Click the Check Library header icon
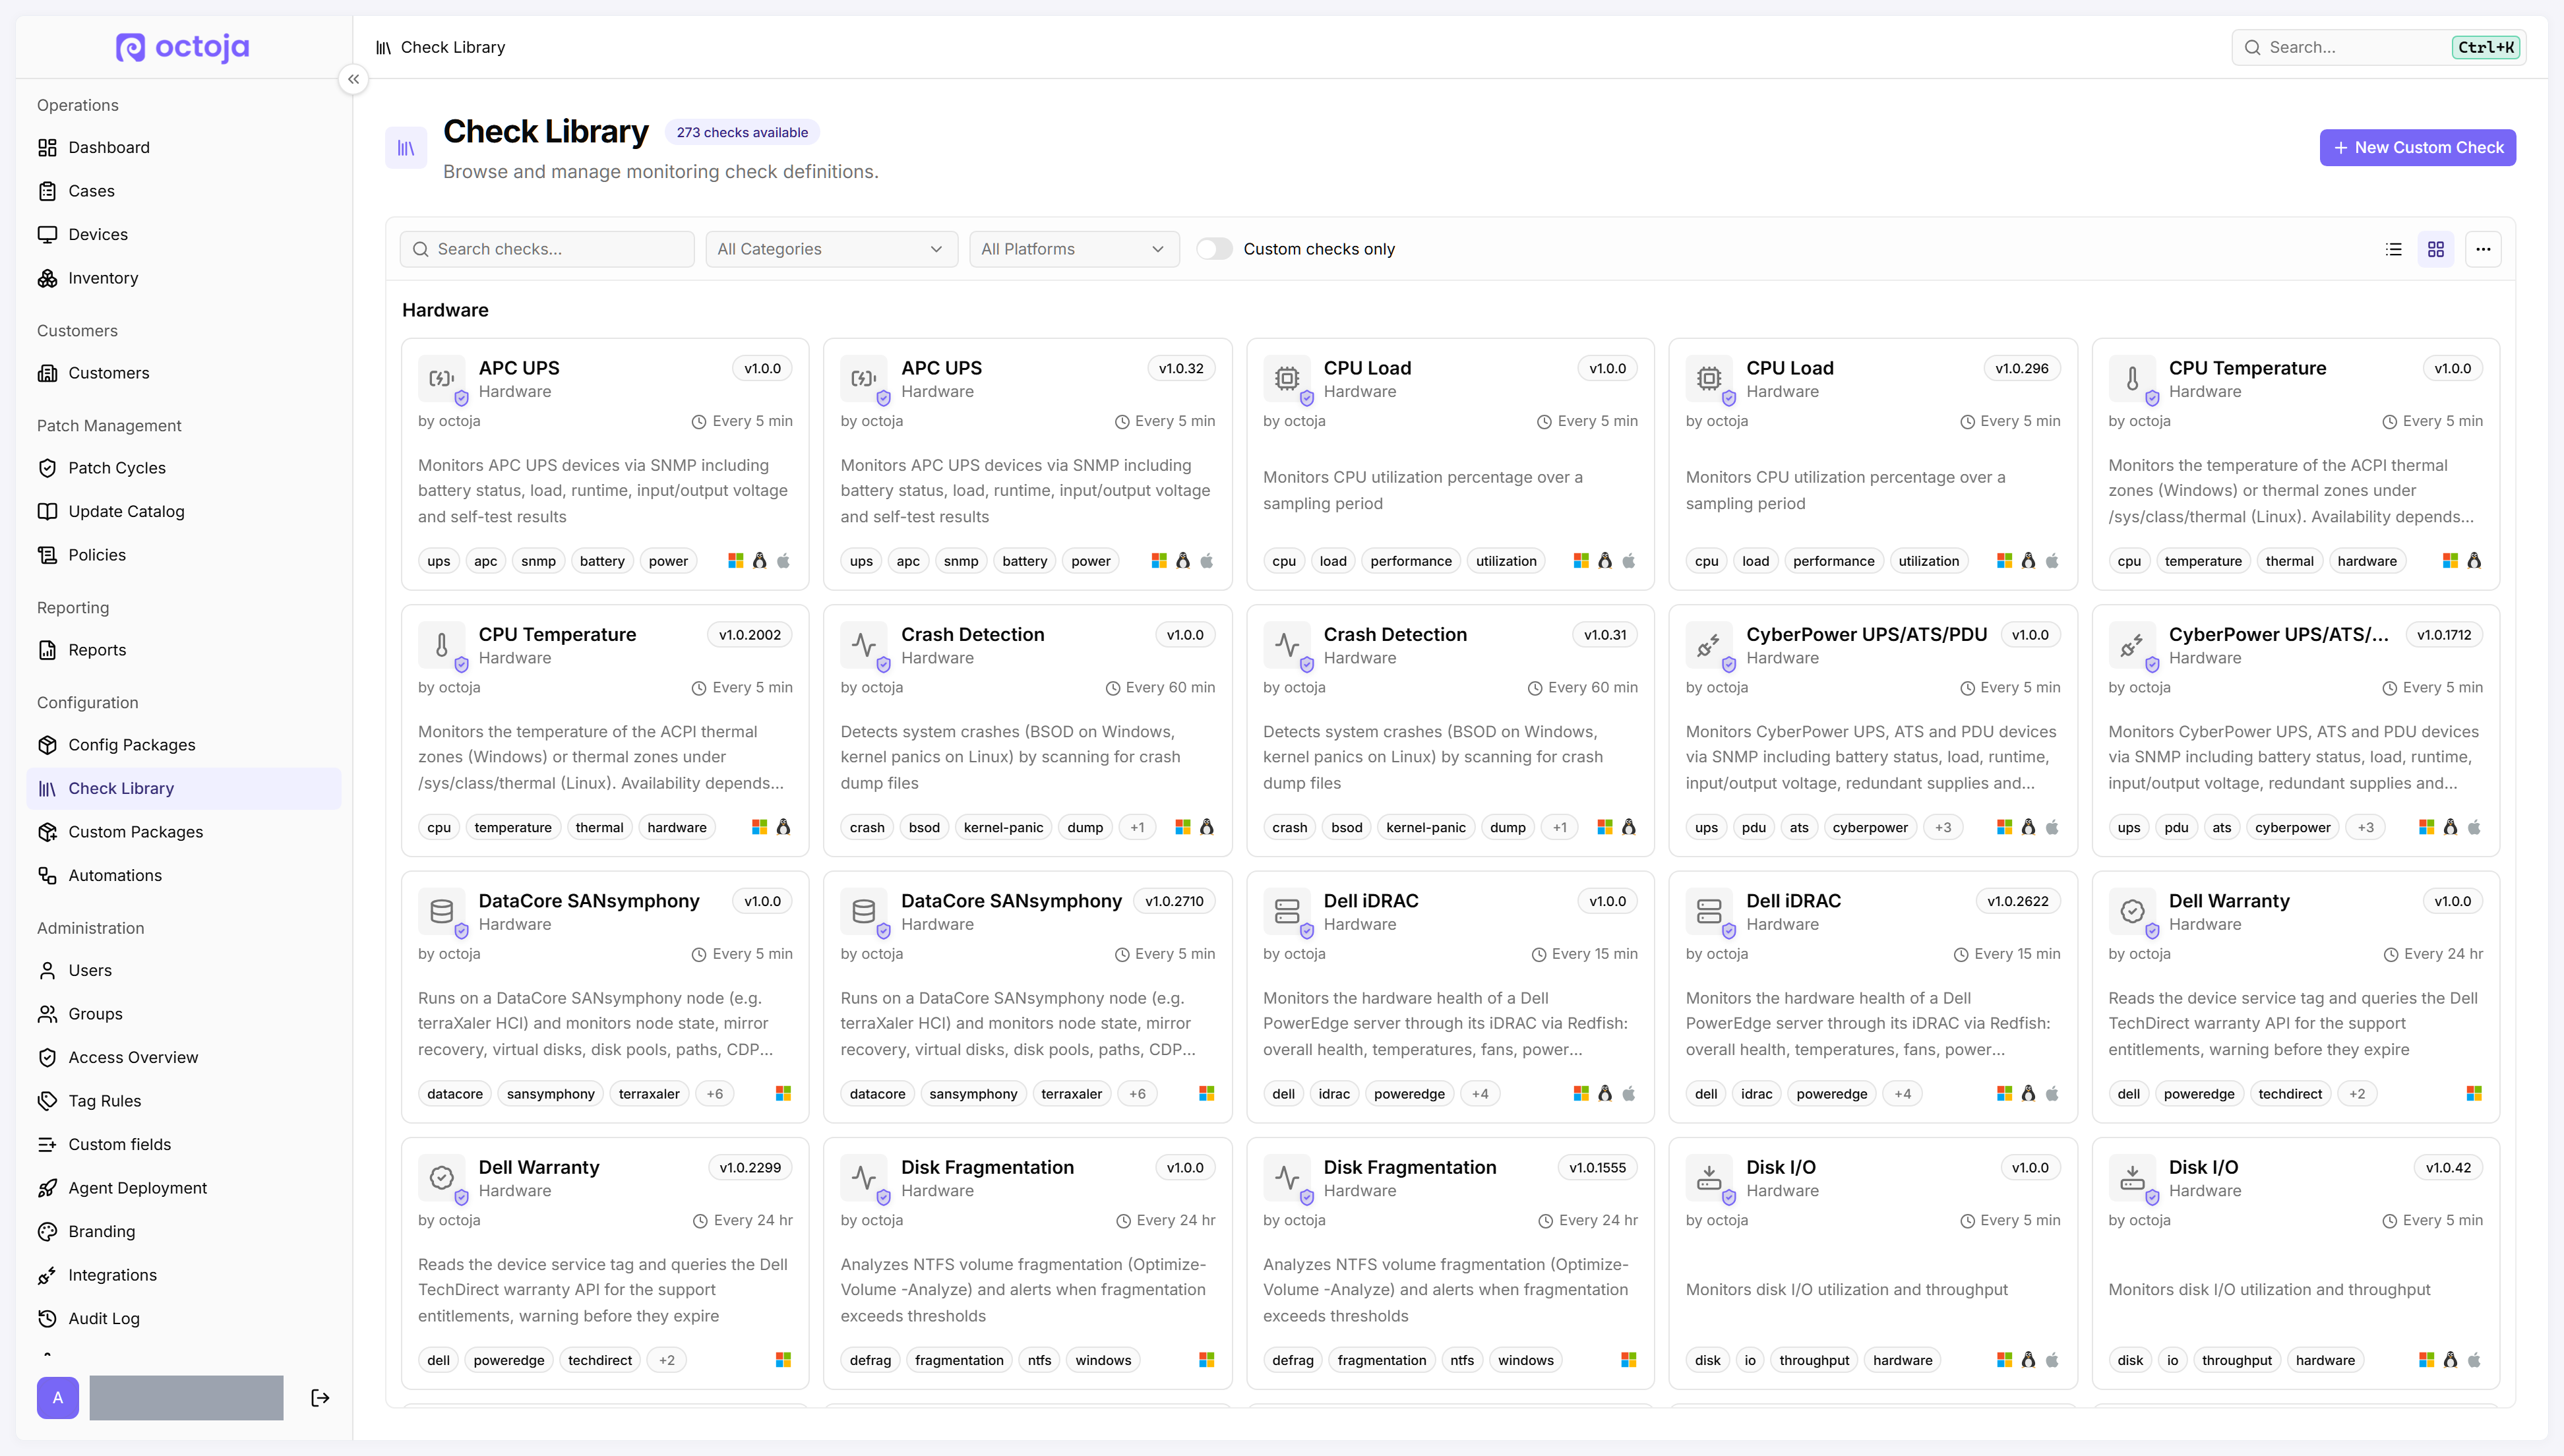The width and height of the screenshot is (2564, 1456). click(x=406, y=148)
